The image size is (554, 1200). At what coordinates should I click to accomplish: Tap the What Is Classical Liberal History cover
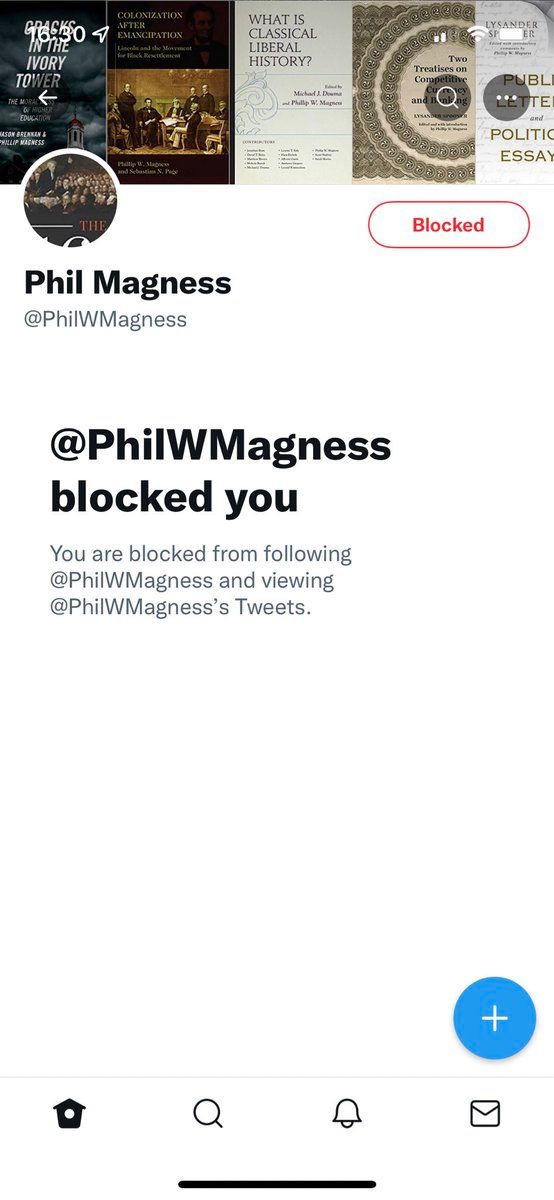[x=293, y=92]
